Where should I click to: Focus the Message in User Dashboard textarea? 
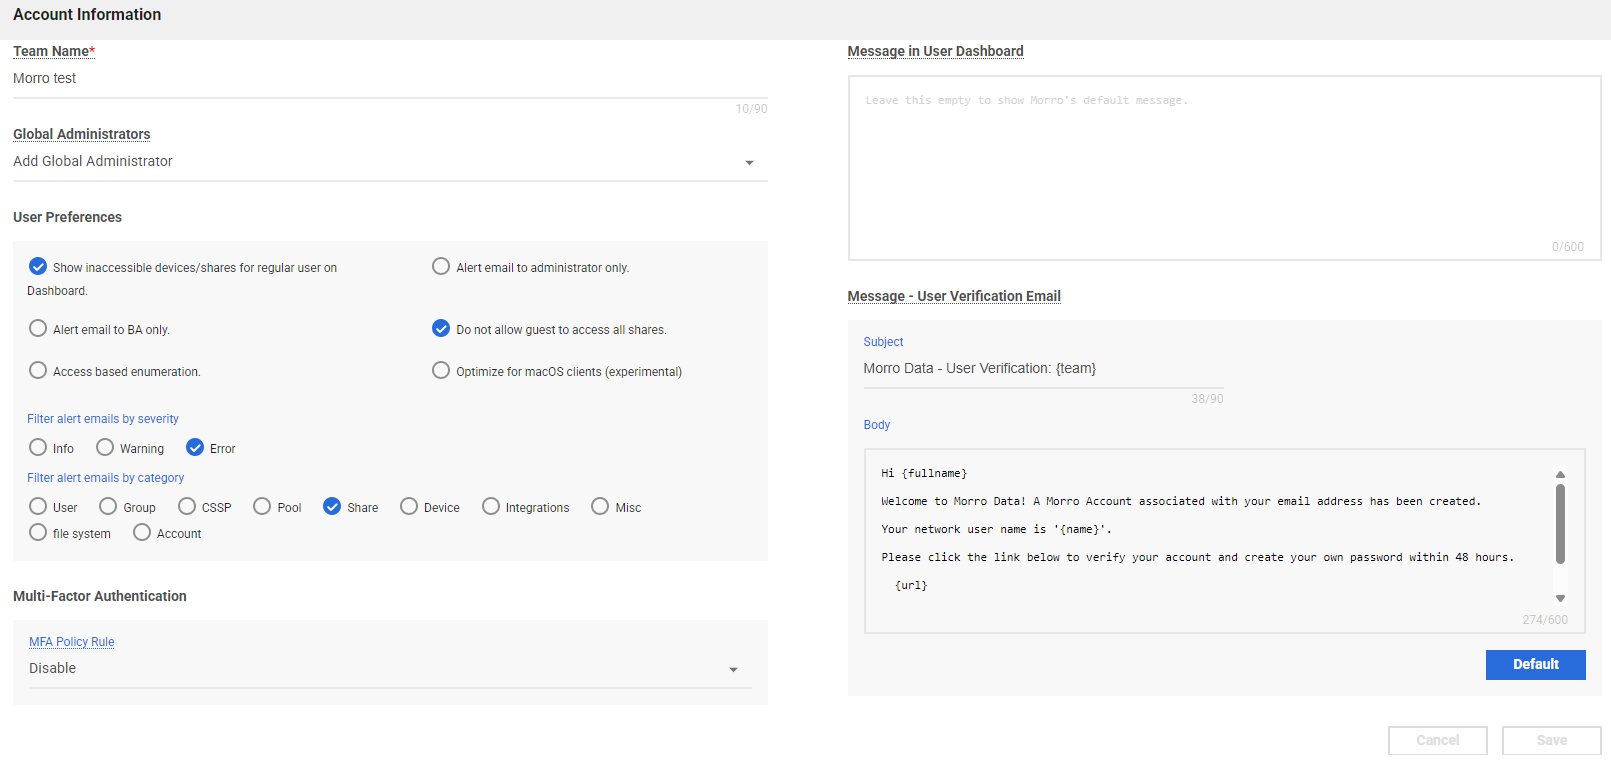point(1224,168)
